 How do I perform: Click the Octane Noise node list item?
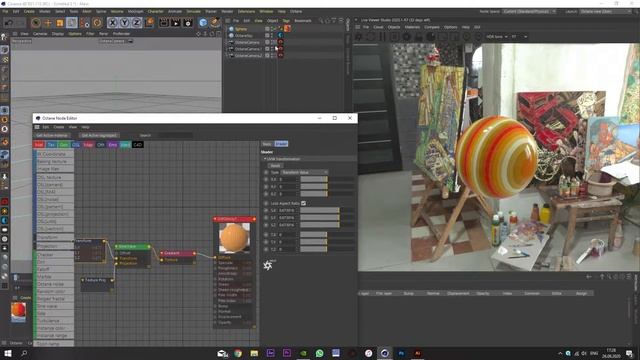pos(55,284)
